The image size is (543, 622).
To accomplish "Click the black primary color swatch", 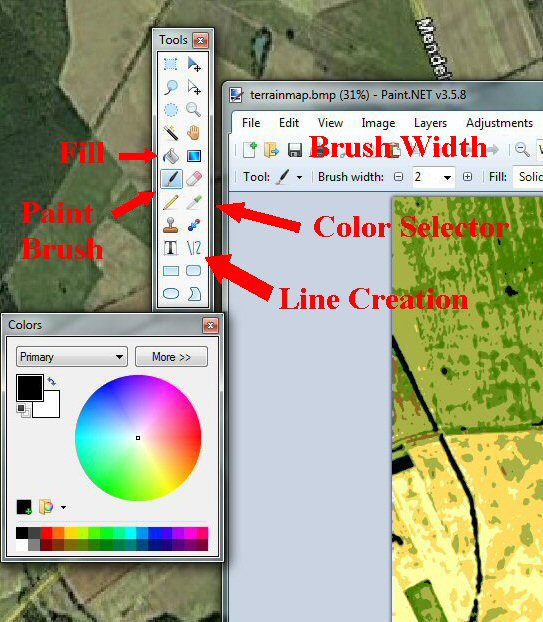I will [x=30, y=388].
